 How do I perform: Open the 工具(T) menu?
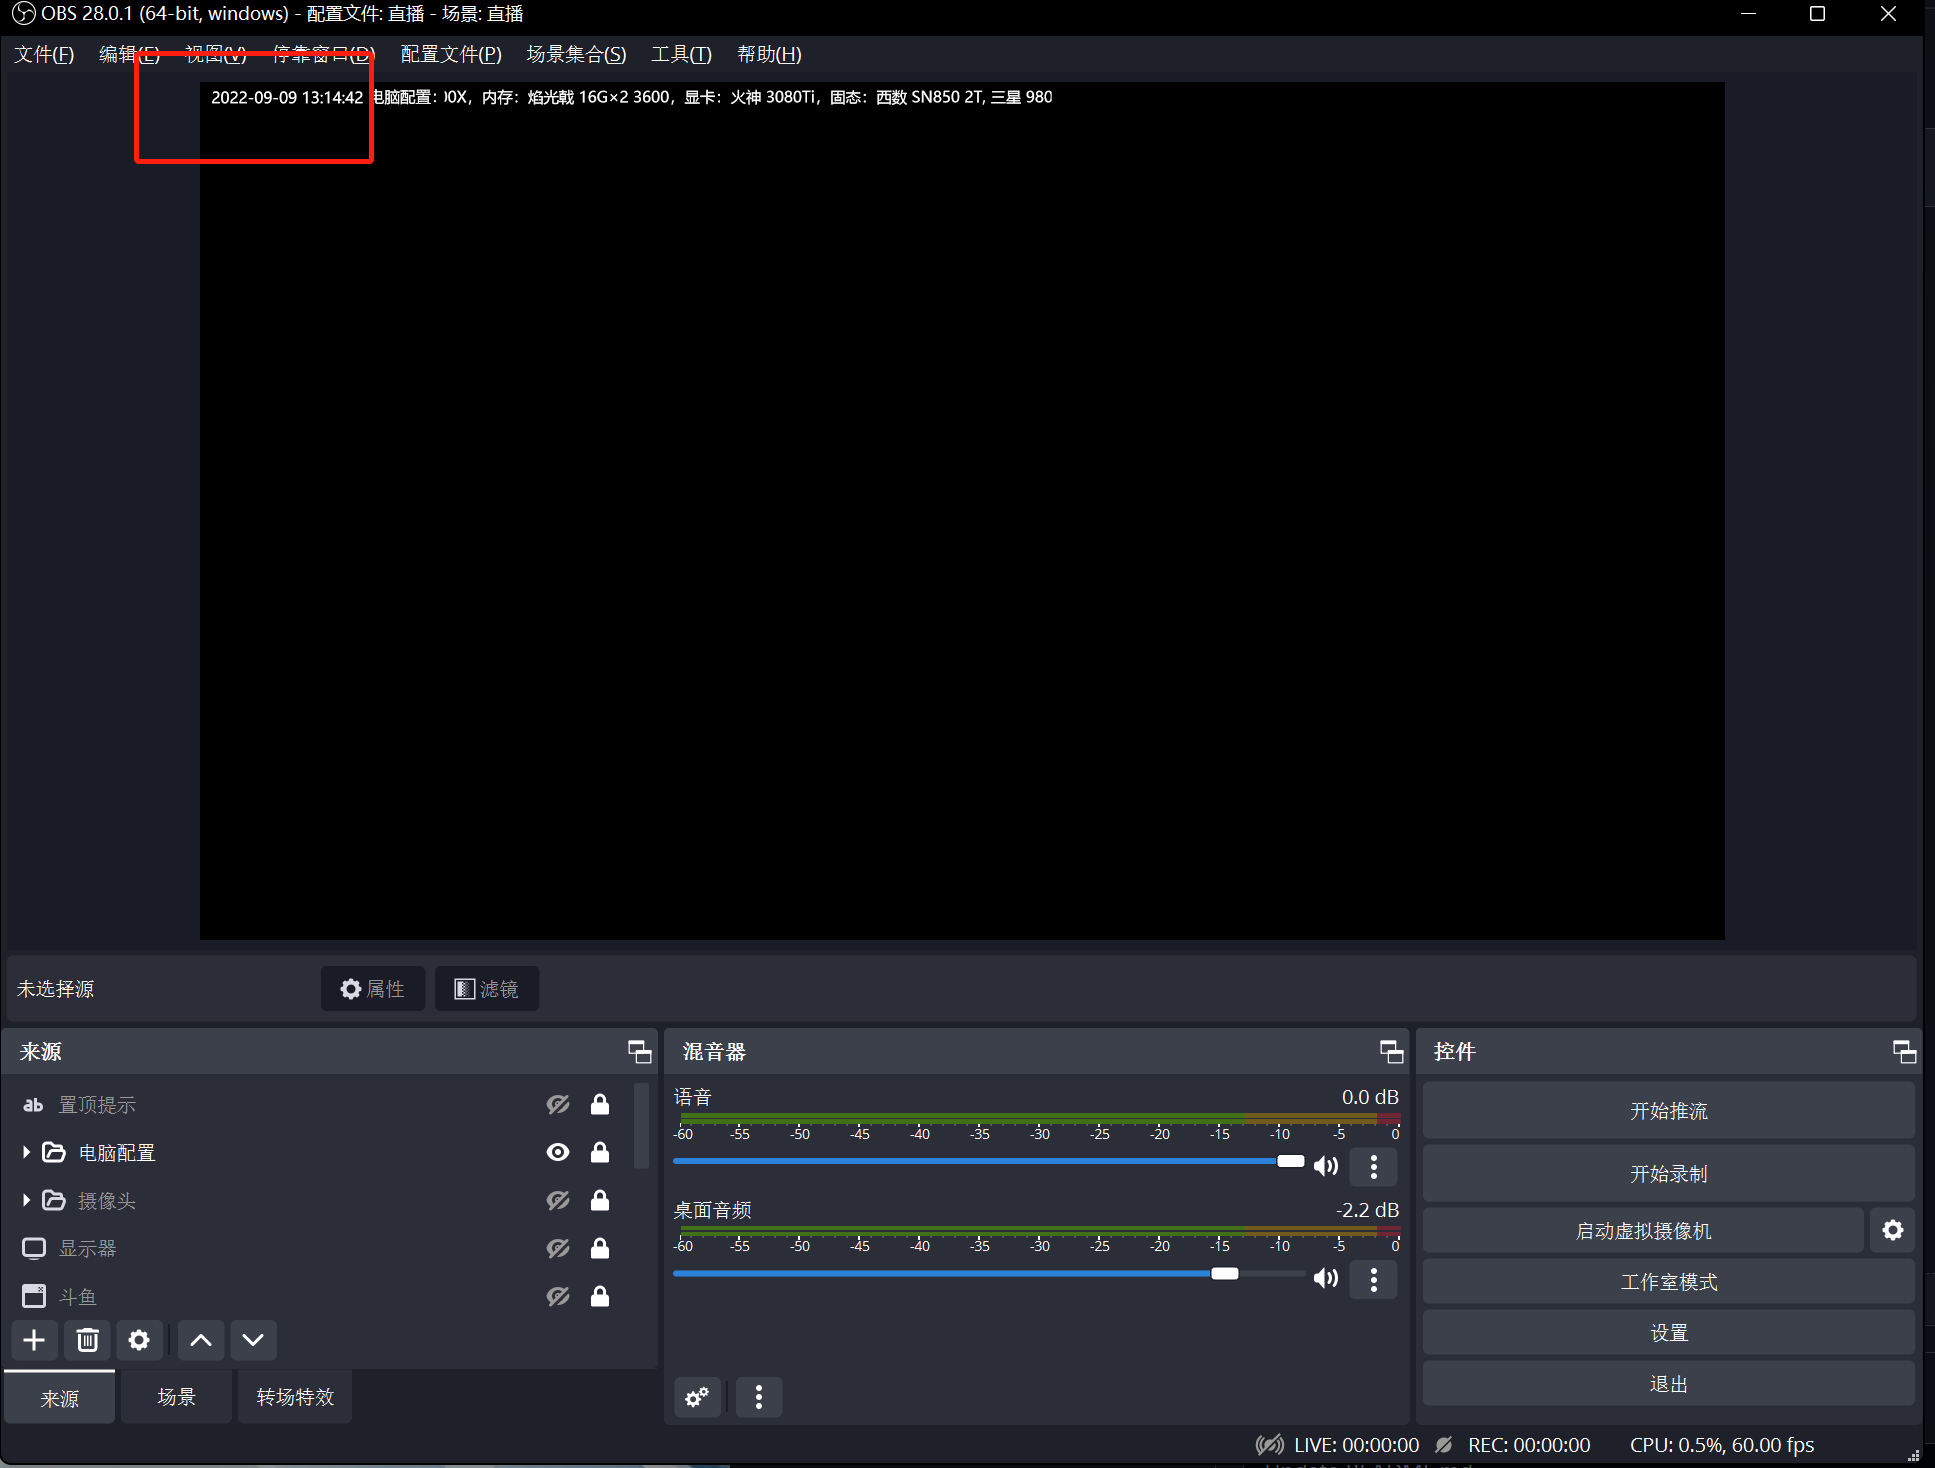point(681,54)
